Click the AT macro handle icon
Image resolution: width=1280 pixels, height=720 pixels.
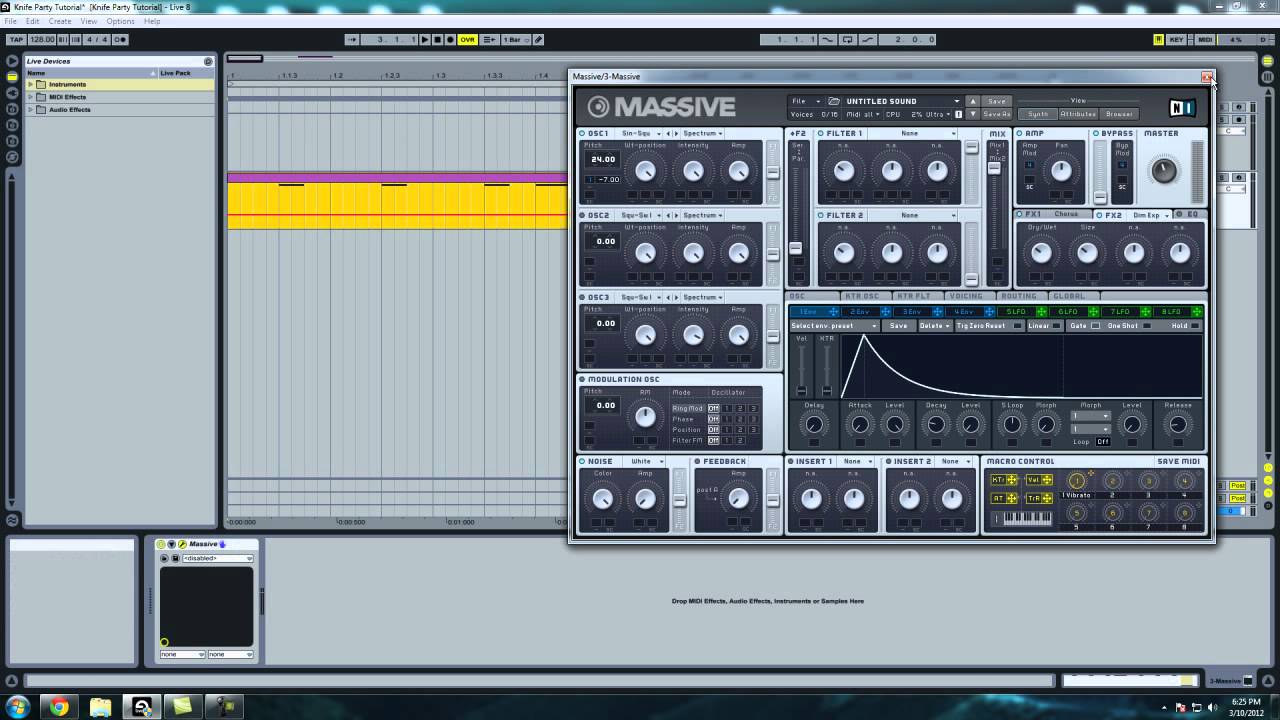pyautogui.click(x=1011, y=498)
